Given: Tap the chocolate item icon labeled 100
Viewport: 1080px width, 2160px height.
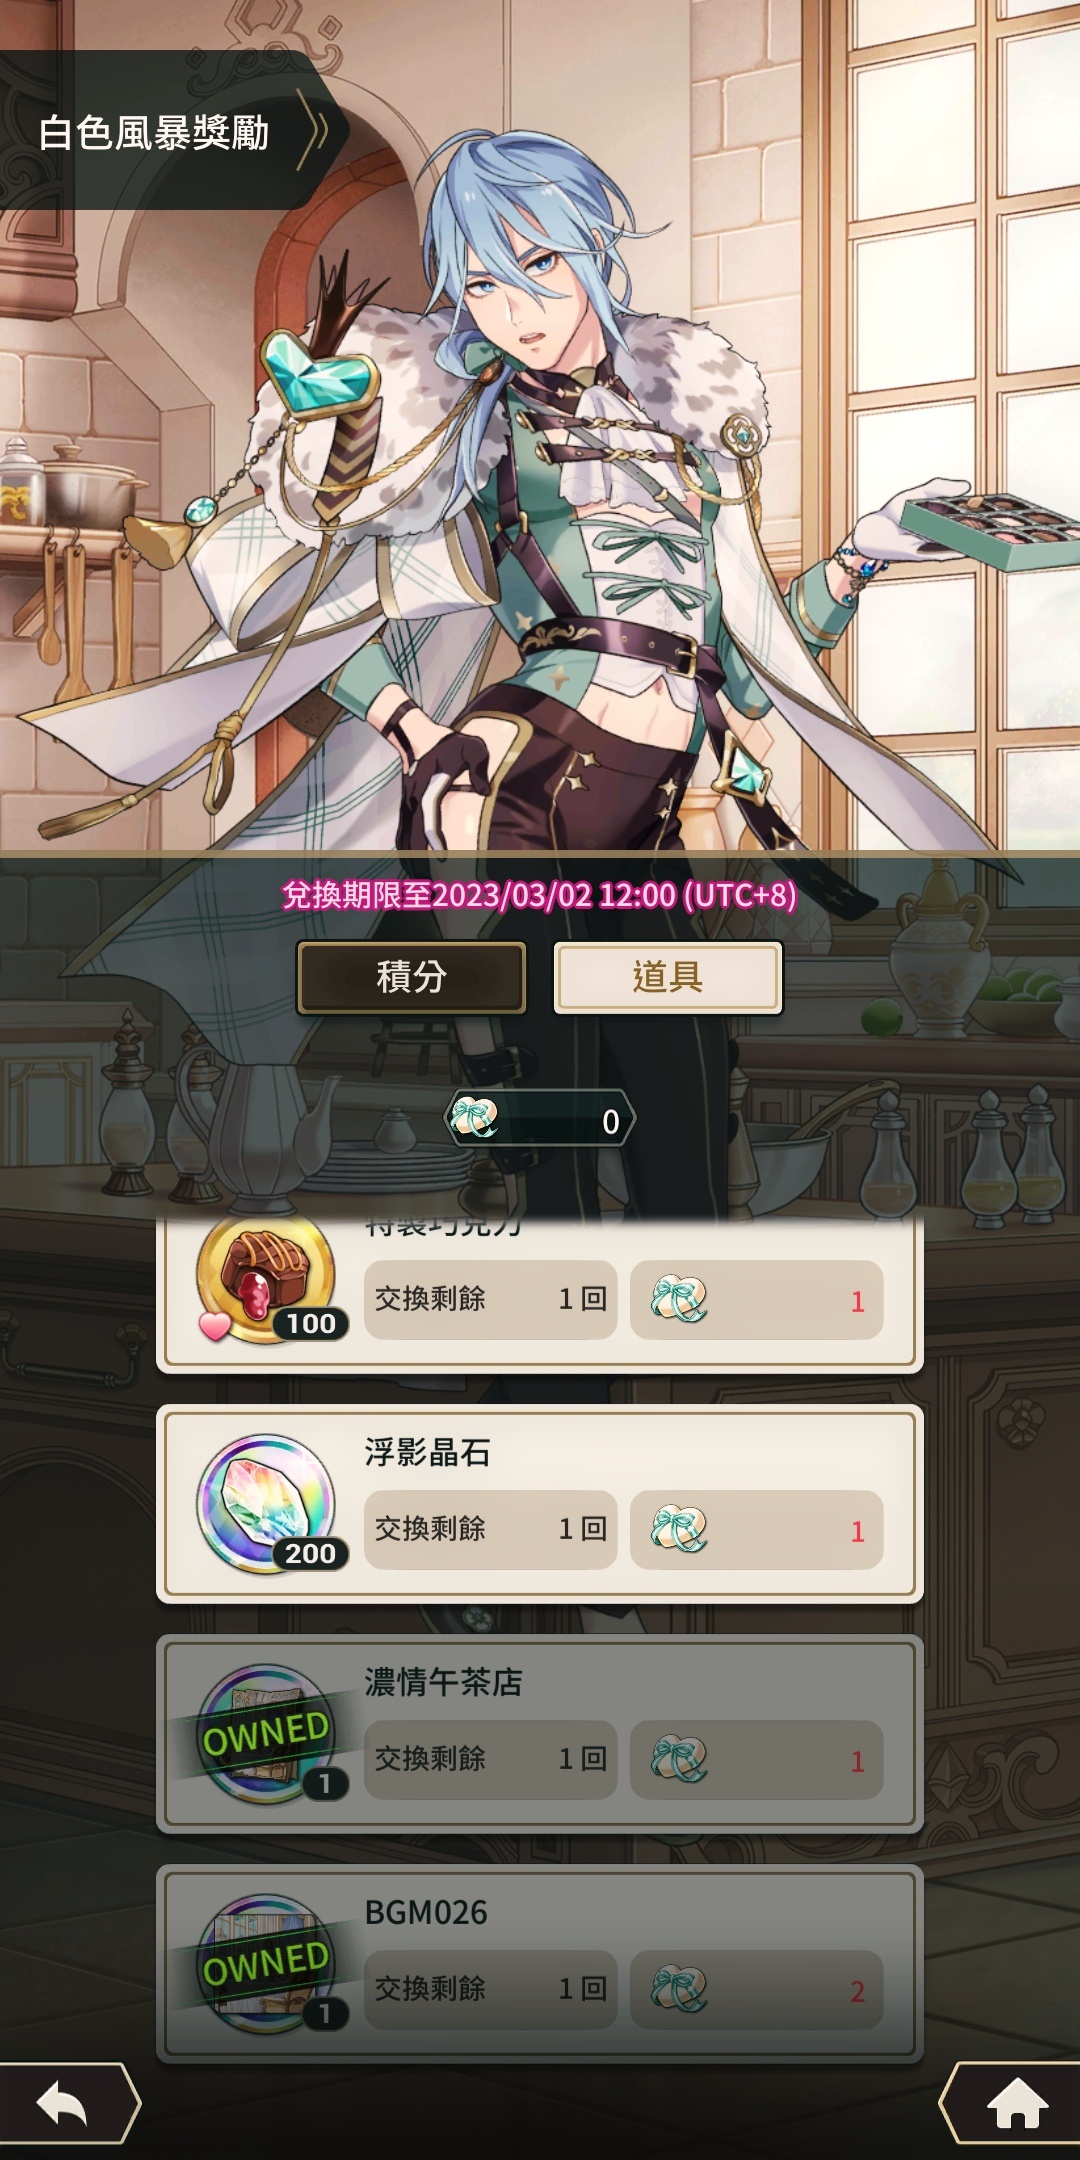Looking at the screenshot, I should click(268, 1279).
